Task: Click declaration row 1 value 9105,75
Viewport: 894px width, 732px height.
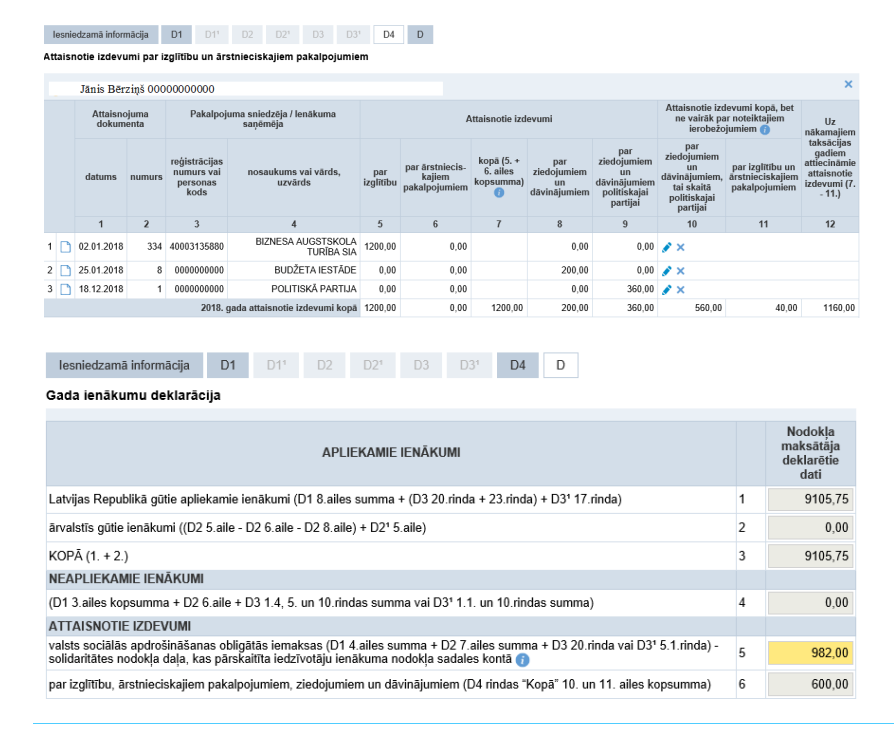Action: pos(810,499)
